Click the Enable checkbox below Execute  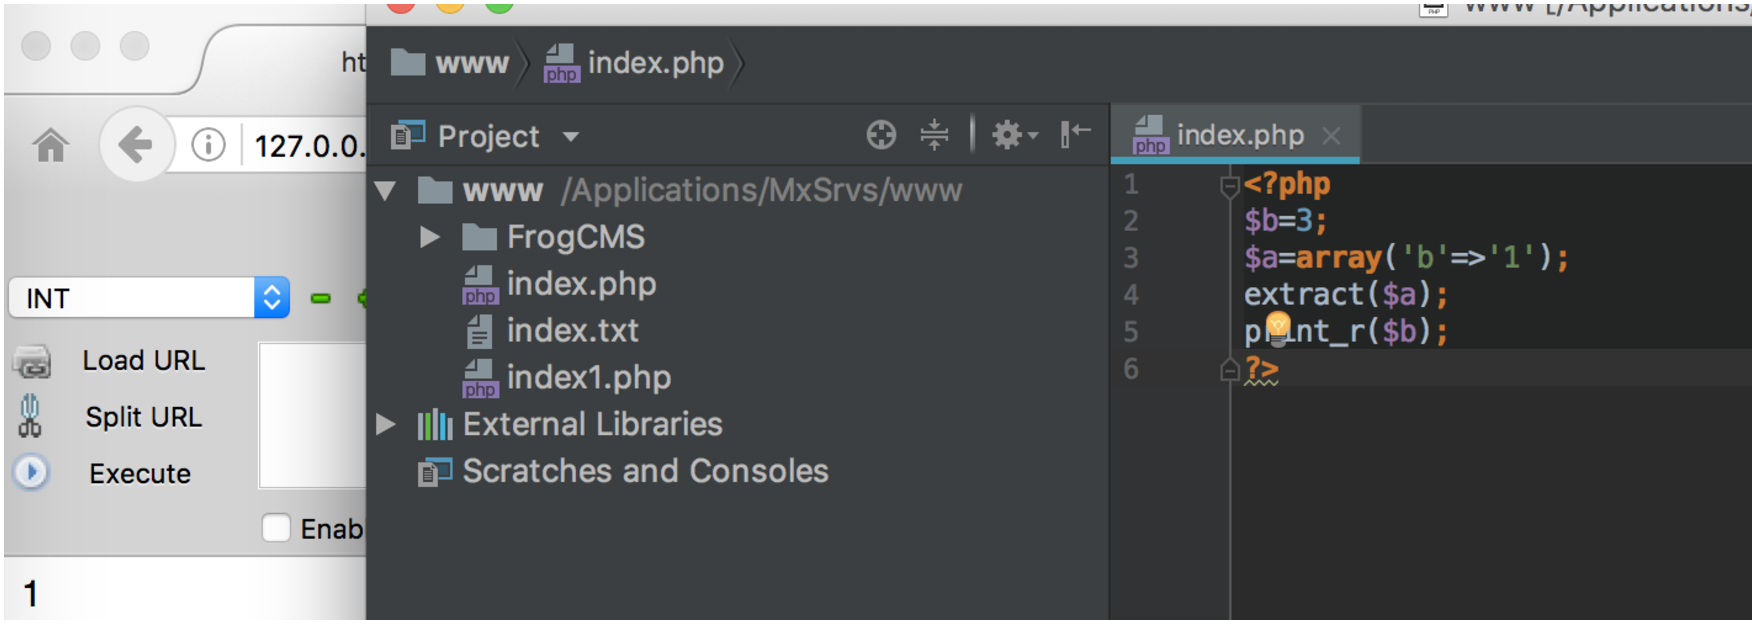[x=276, y=529]
